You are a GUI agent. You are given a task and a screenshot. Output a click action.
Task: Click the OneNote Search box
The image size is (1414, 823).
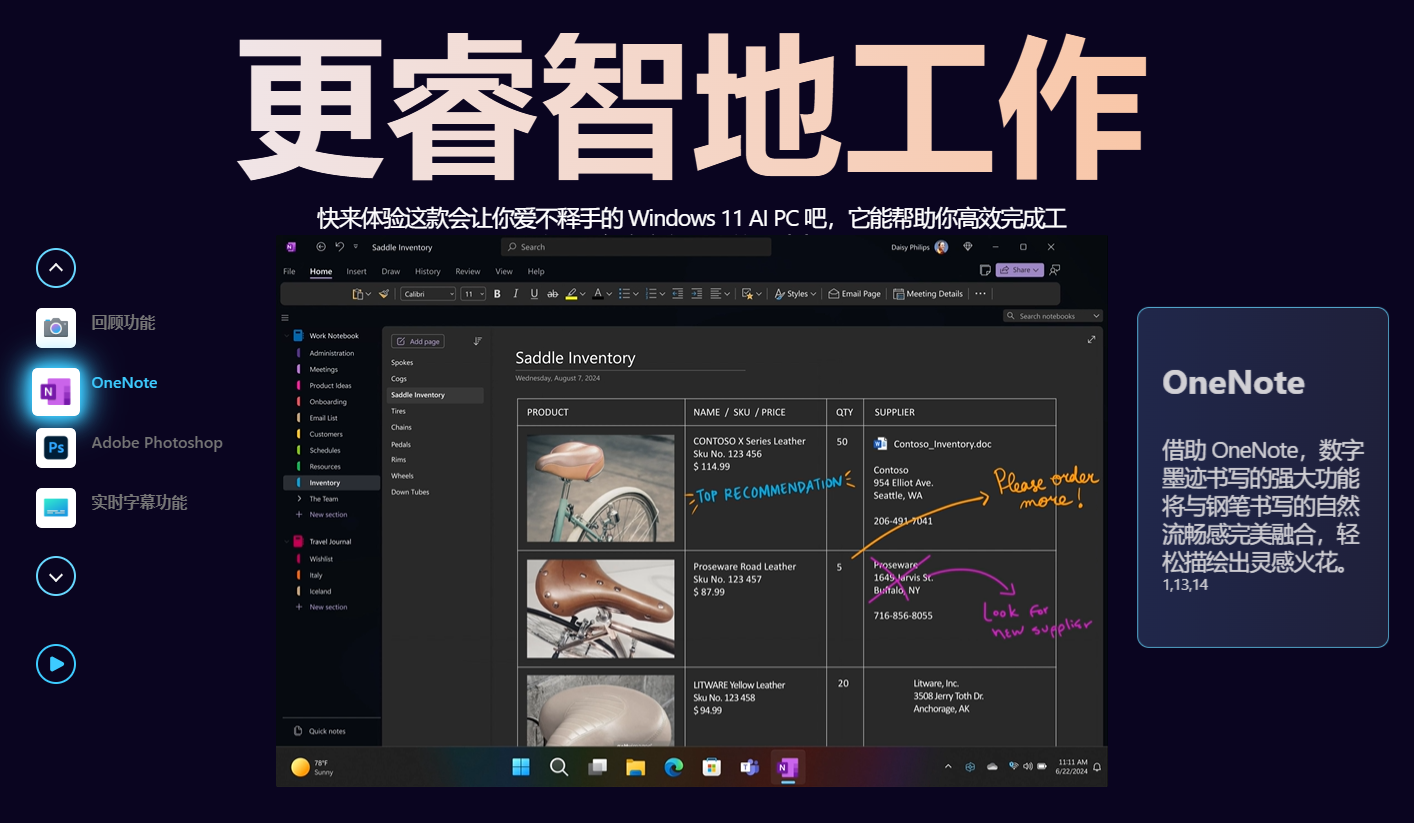[636, 247]
